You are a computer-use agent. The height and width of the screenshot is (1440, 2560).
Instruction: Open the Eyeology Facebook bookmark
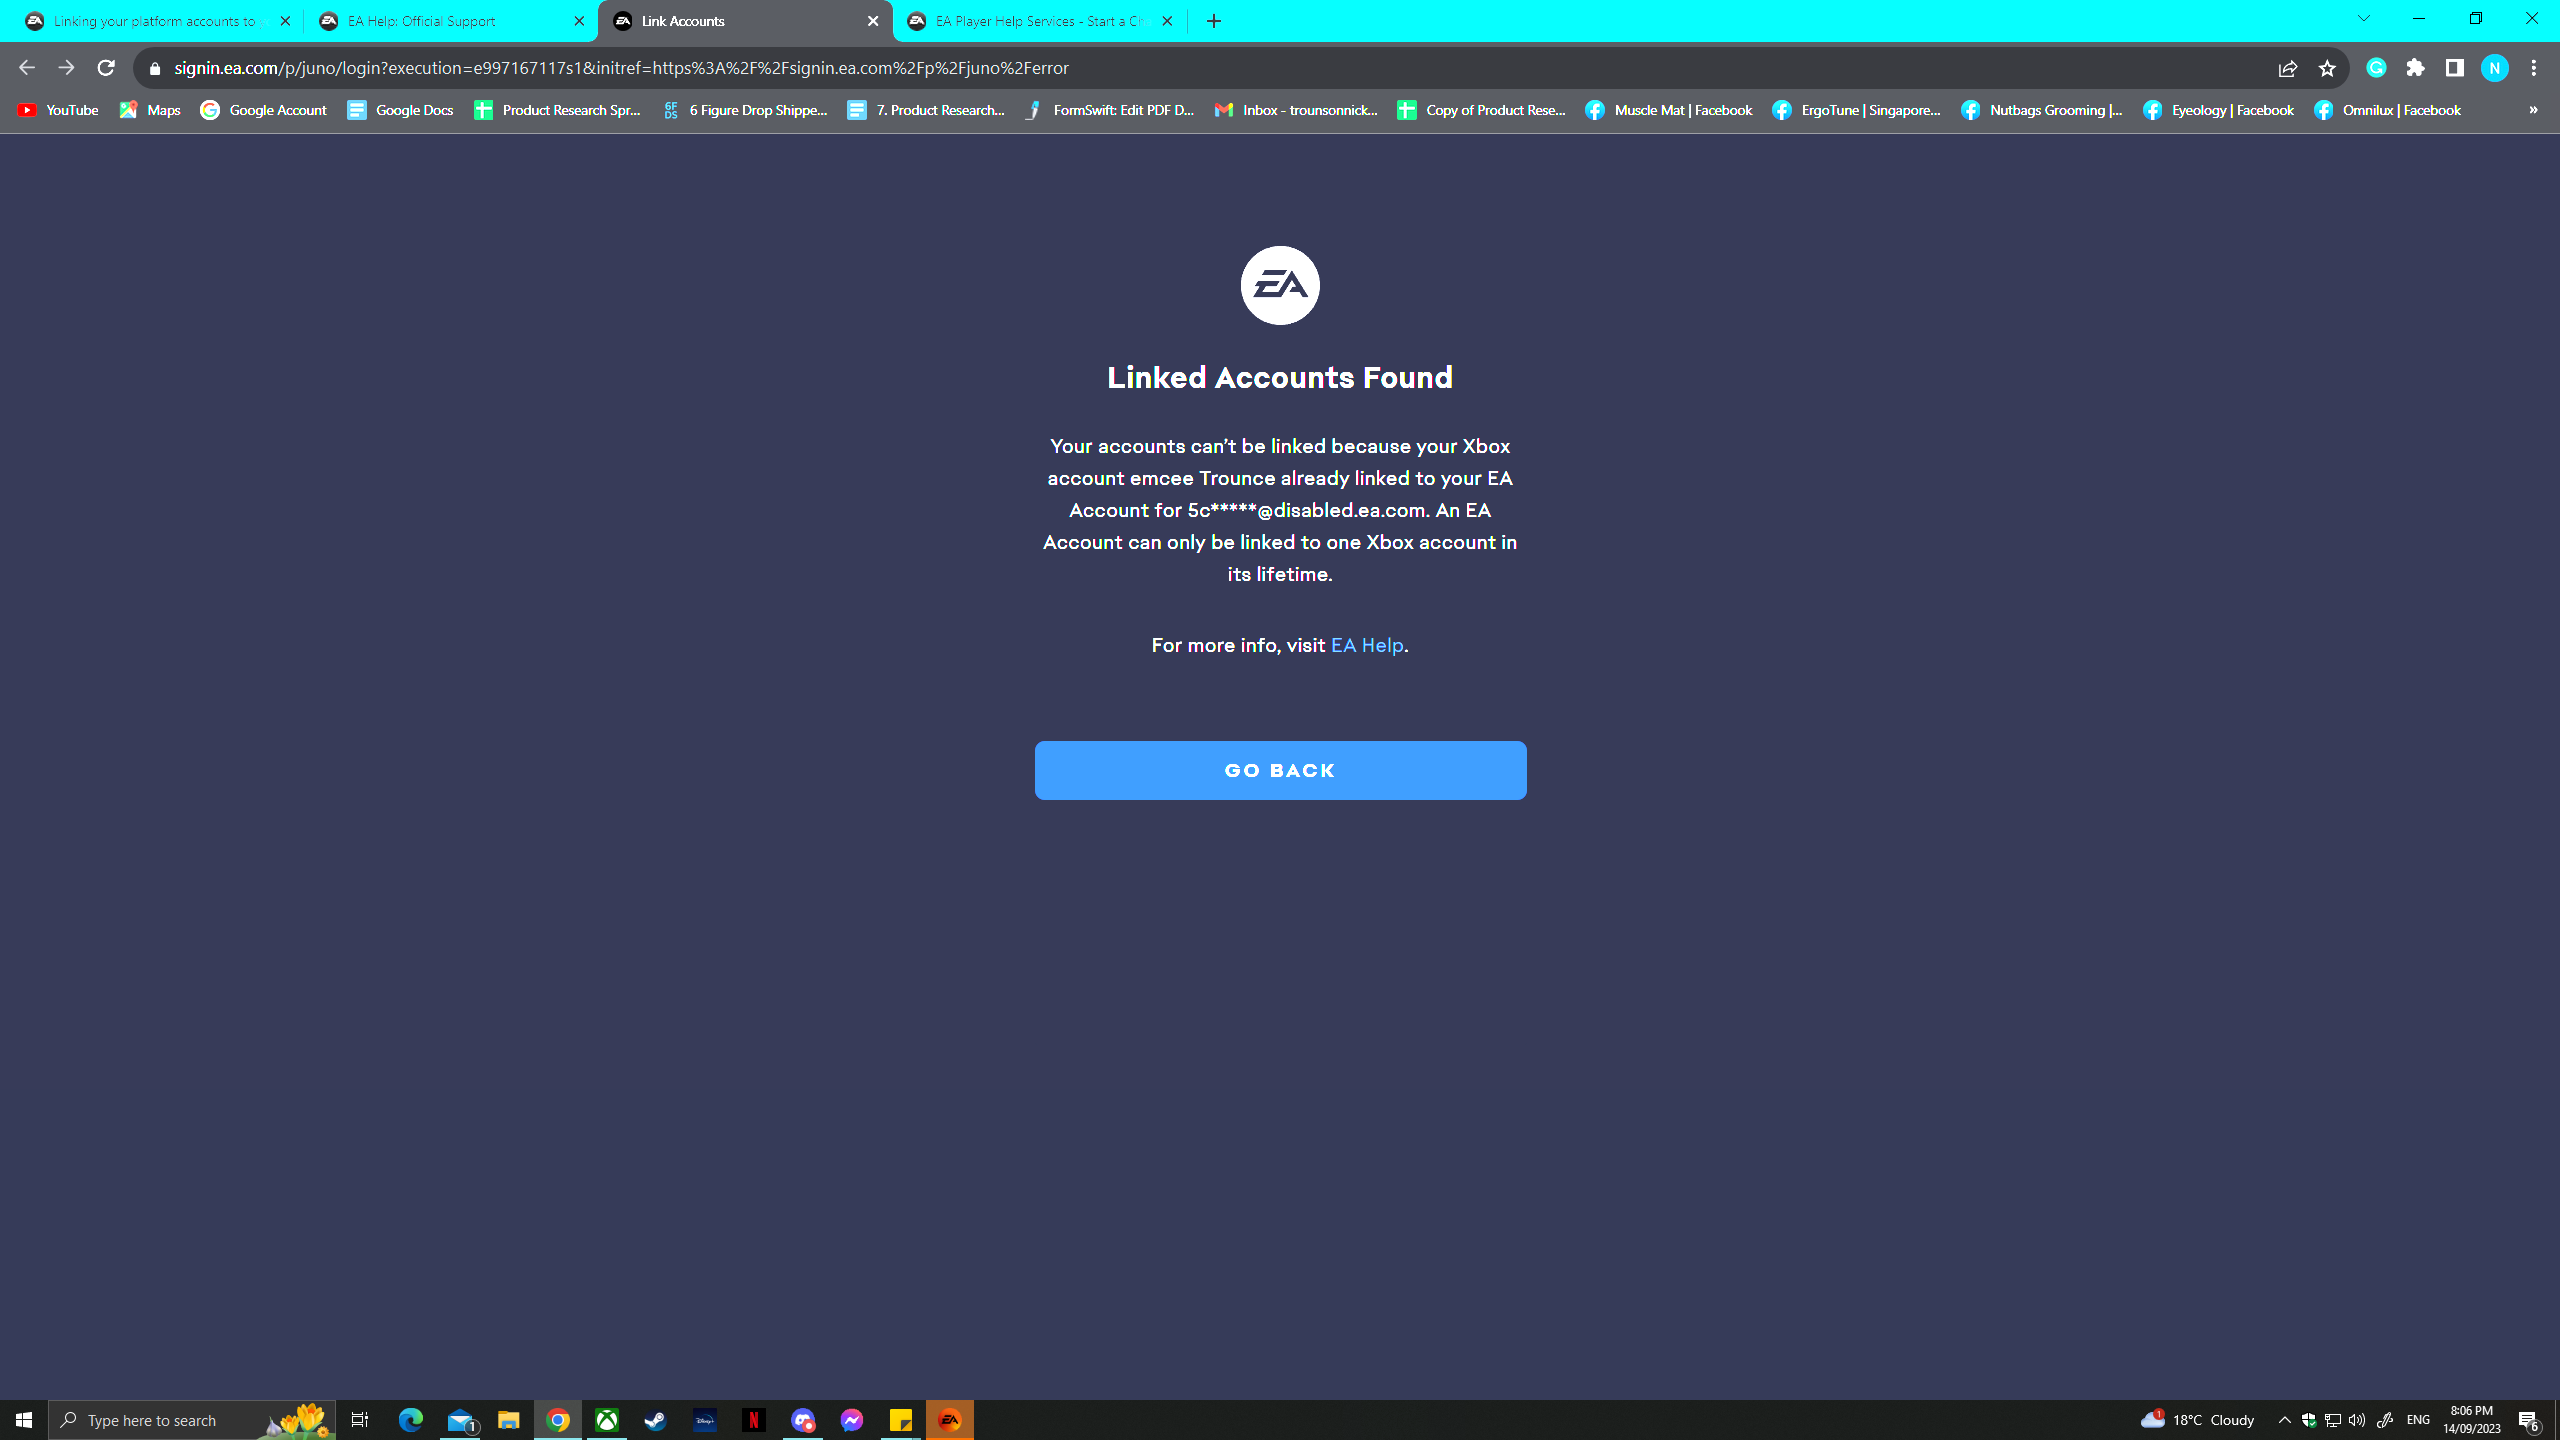(2219, 110)
